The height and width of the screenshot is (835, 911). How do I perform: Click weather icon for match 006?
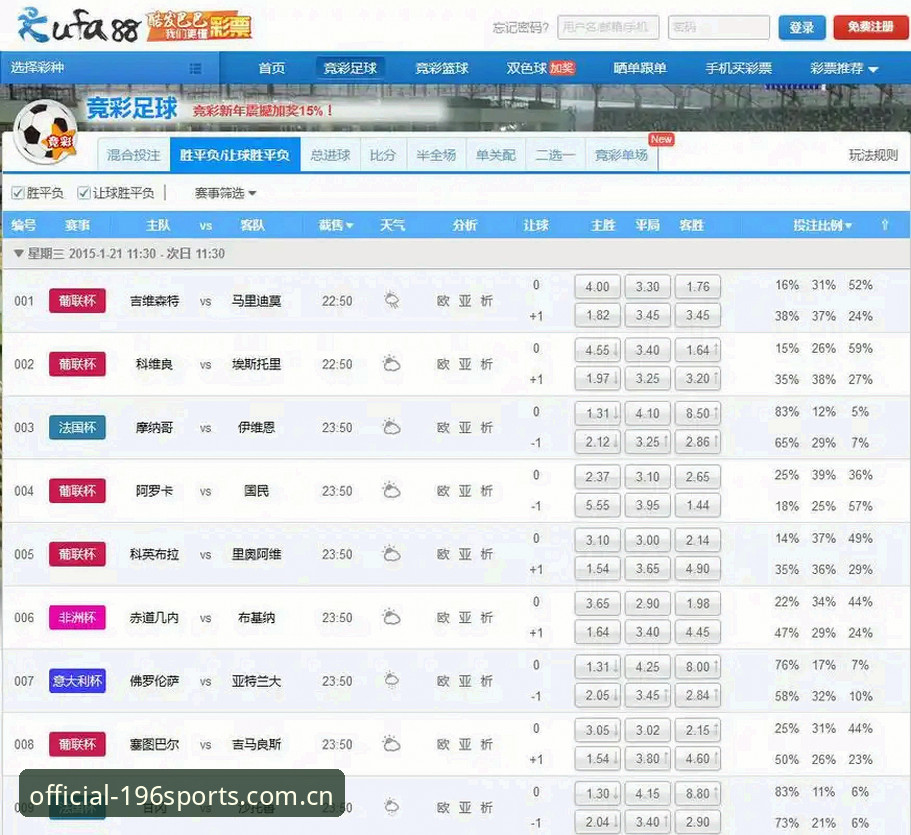(x=392, y=617)
